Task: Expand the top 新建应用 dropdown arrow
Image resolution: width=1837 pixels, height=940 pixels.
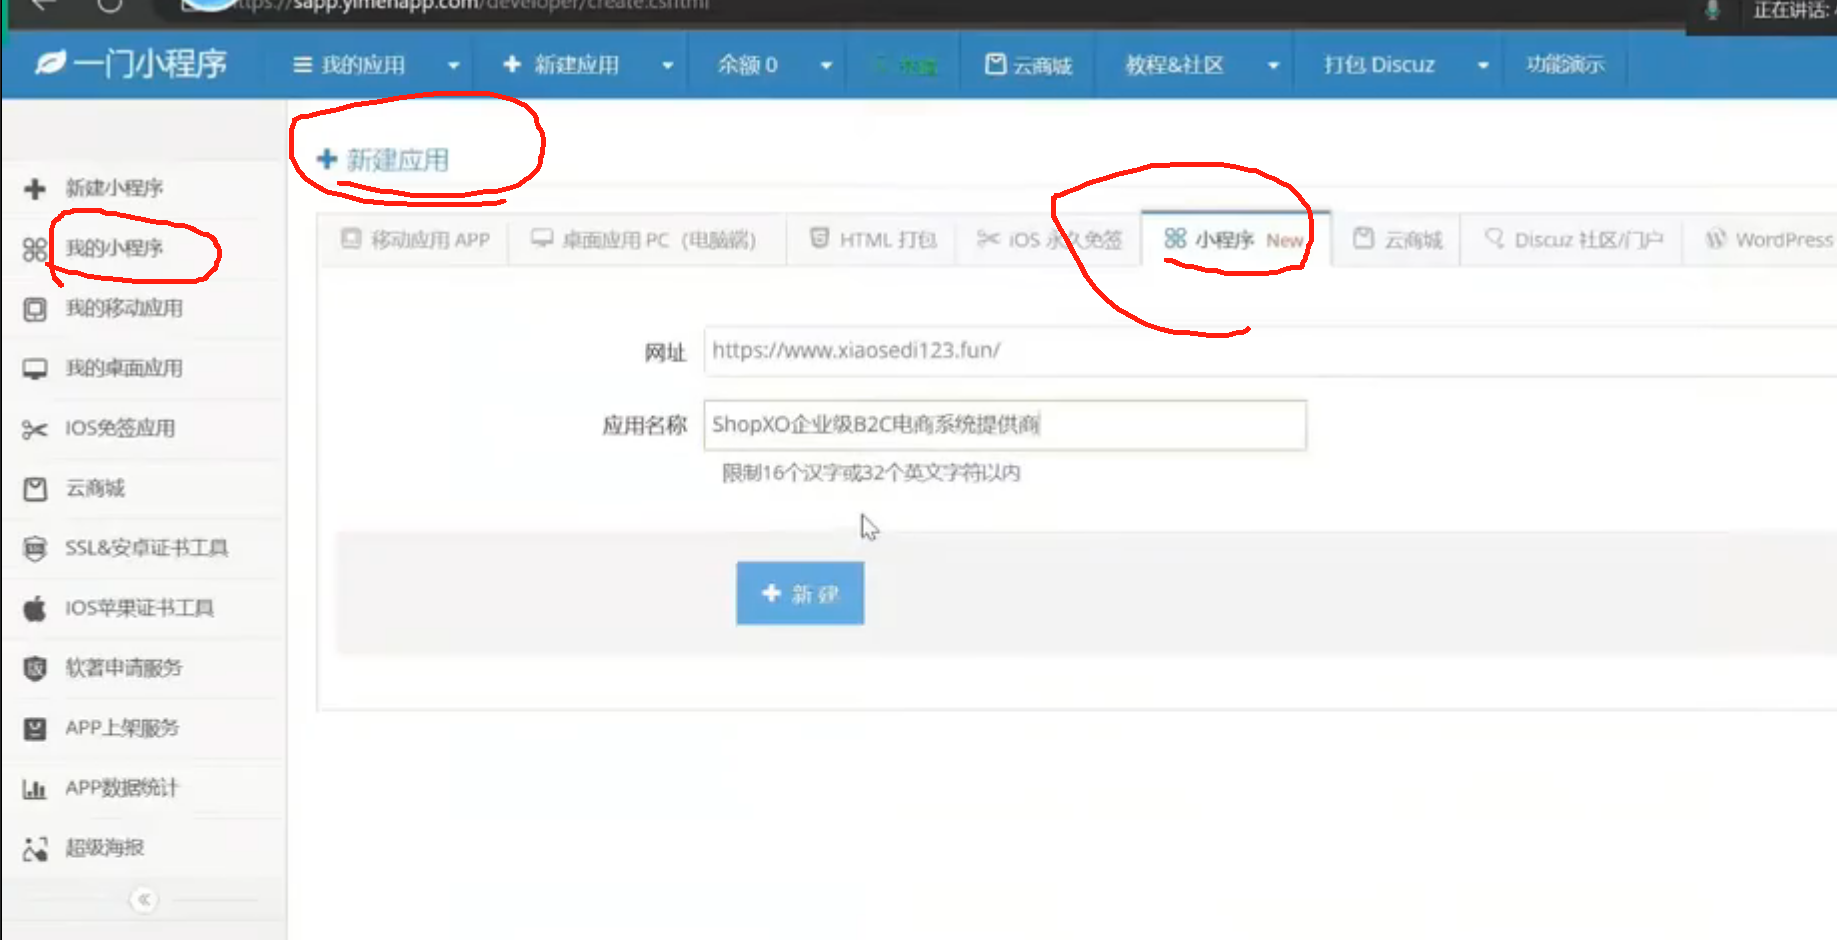Action: tap(667, 66)
